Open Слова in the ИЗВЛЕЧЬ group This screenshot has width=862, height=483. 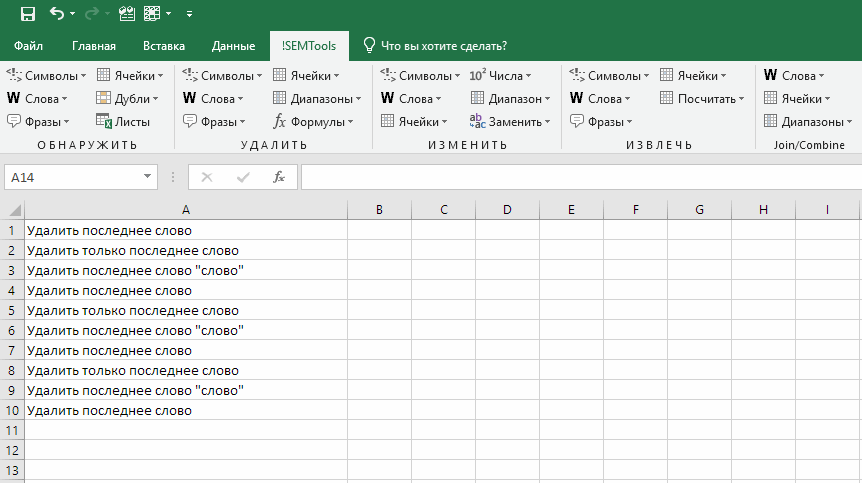tap(600, 99)
